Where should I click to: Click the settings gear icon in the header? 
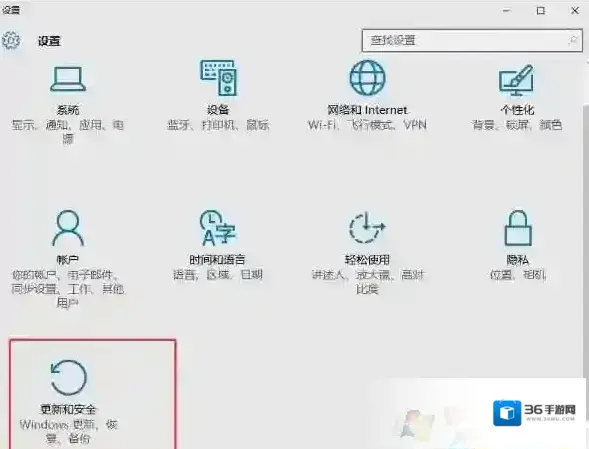coord(11,40)
